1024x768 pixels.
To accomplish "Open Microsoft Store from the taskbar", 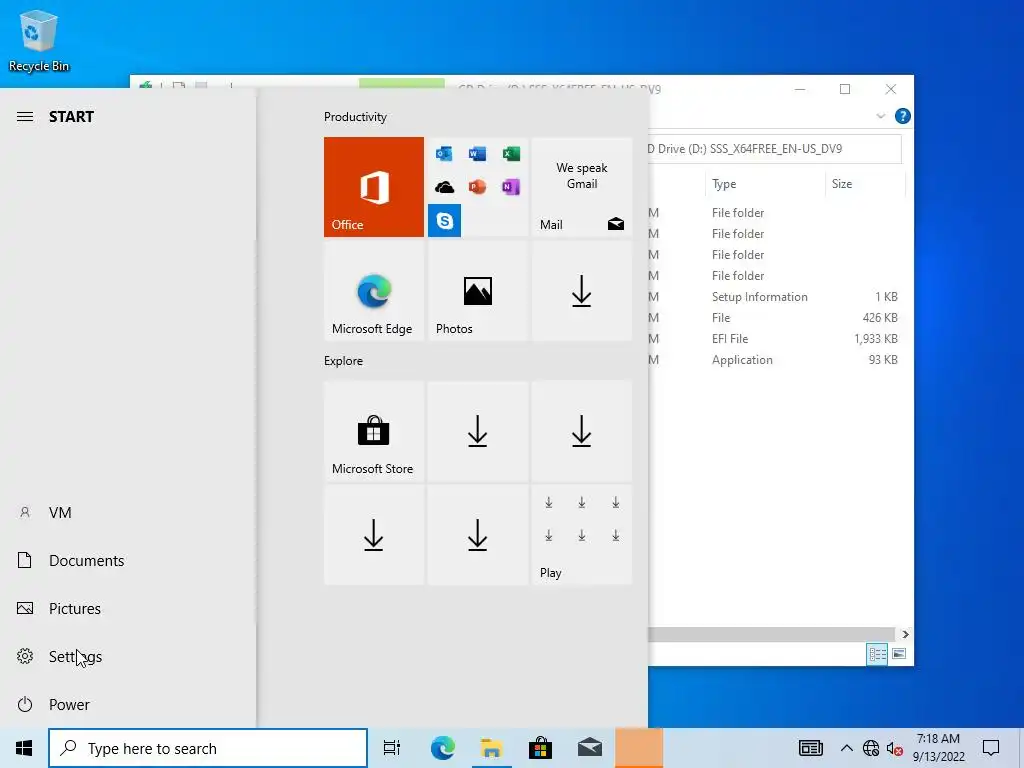I will pyautogui.click(x=541, y=748).
